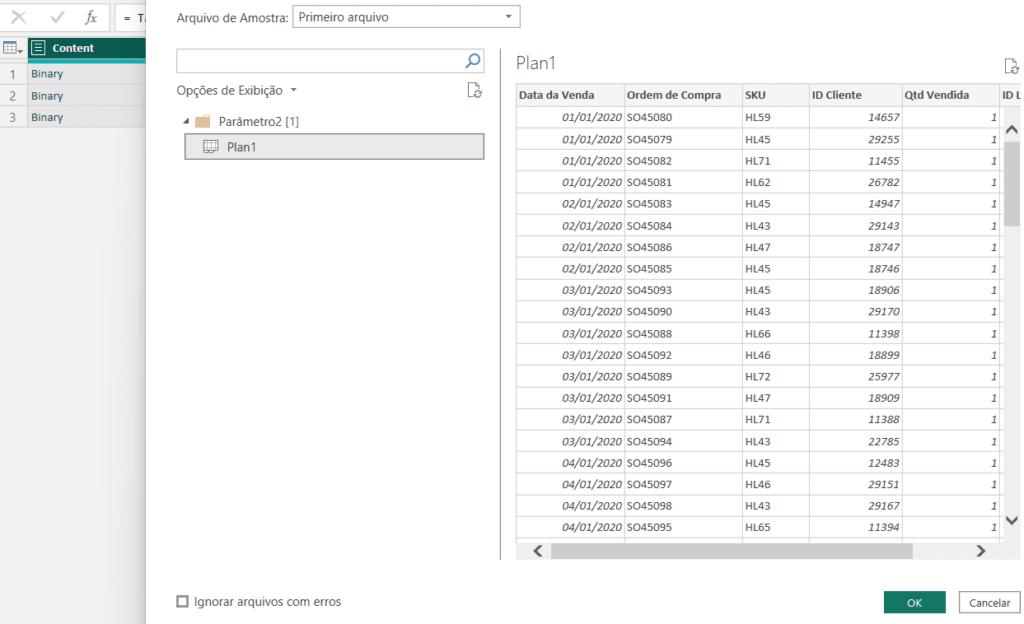Click the vertical scrollbar thumb in preview

pos(1012,183)
